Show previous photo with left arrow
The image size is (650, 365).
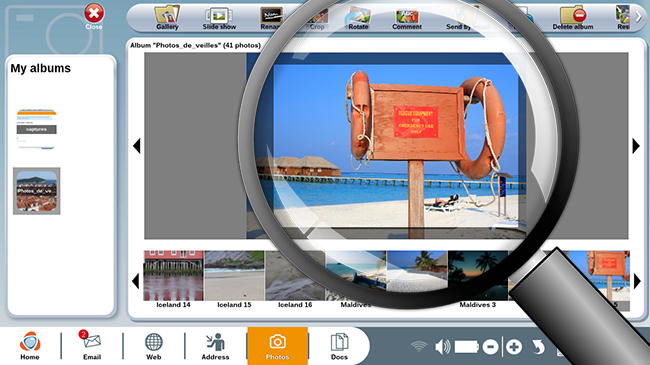[137, 146]
